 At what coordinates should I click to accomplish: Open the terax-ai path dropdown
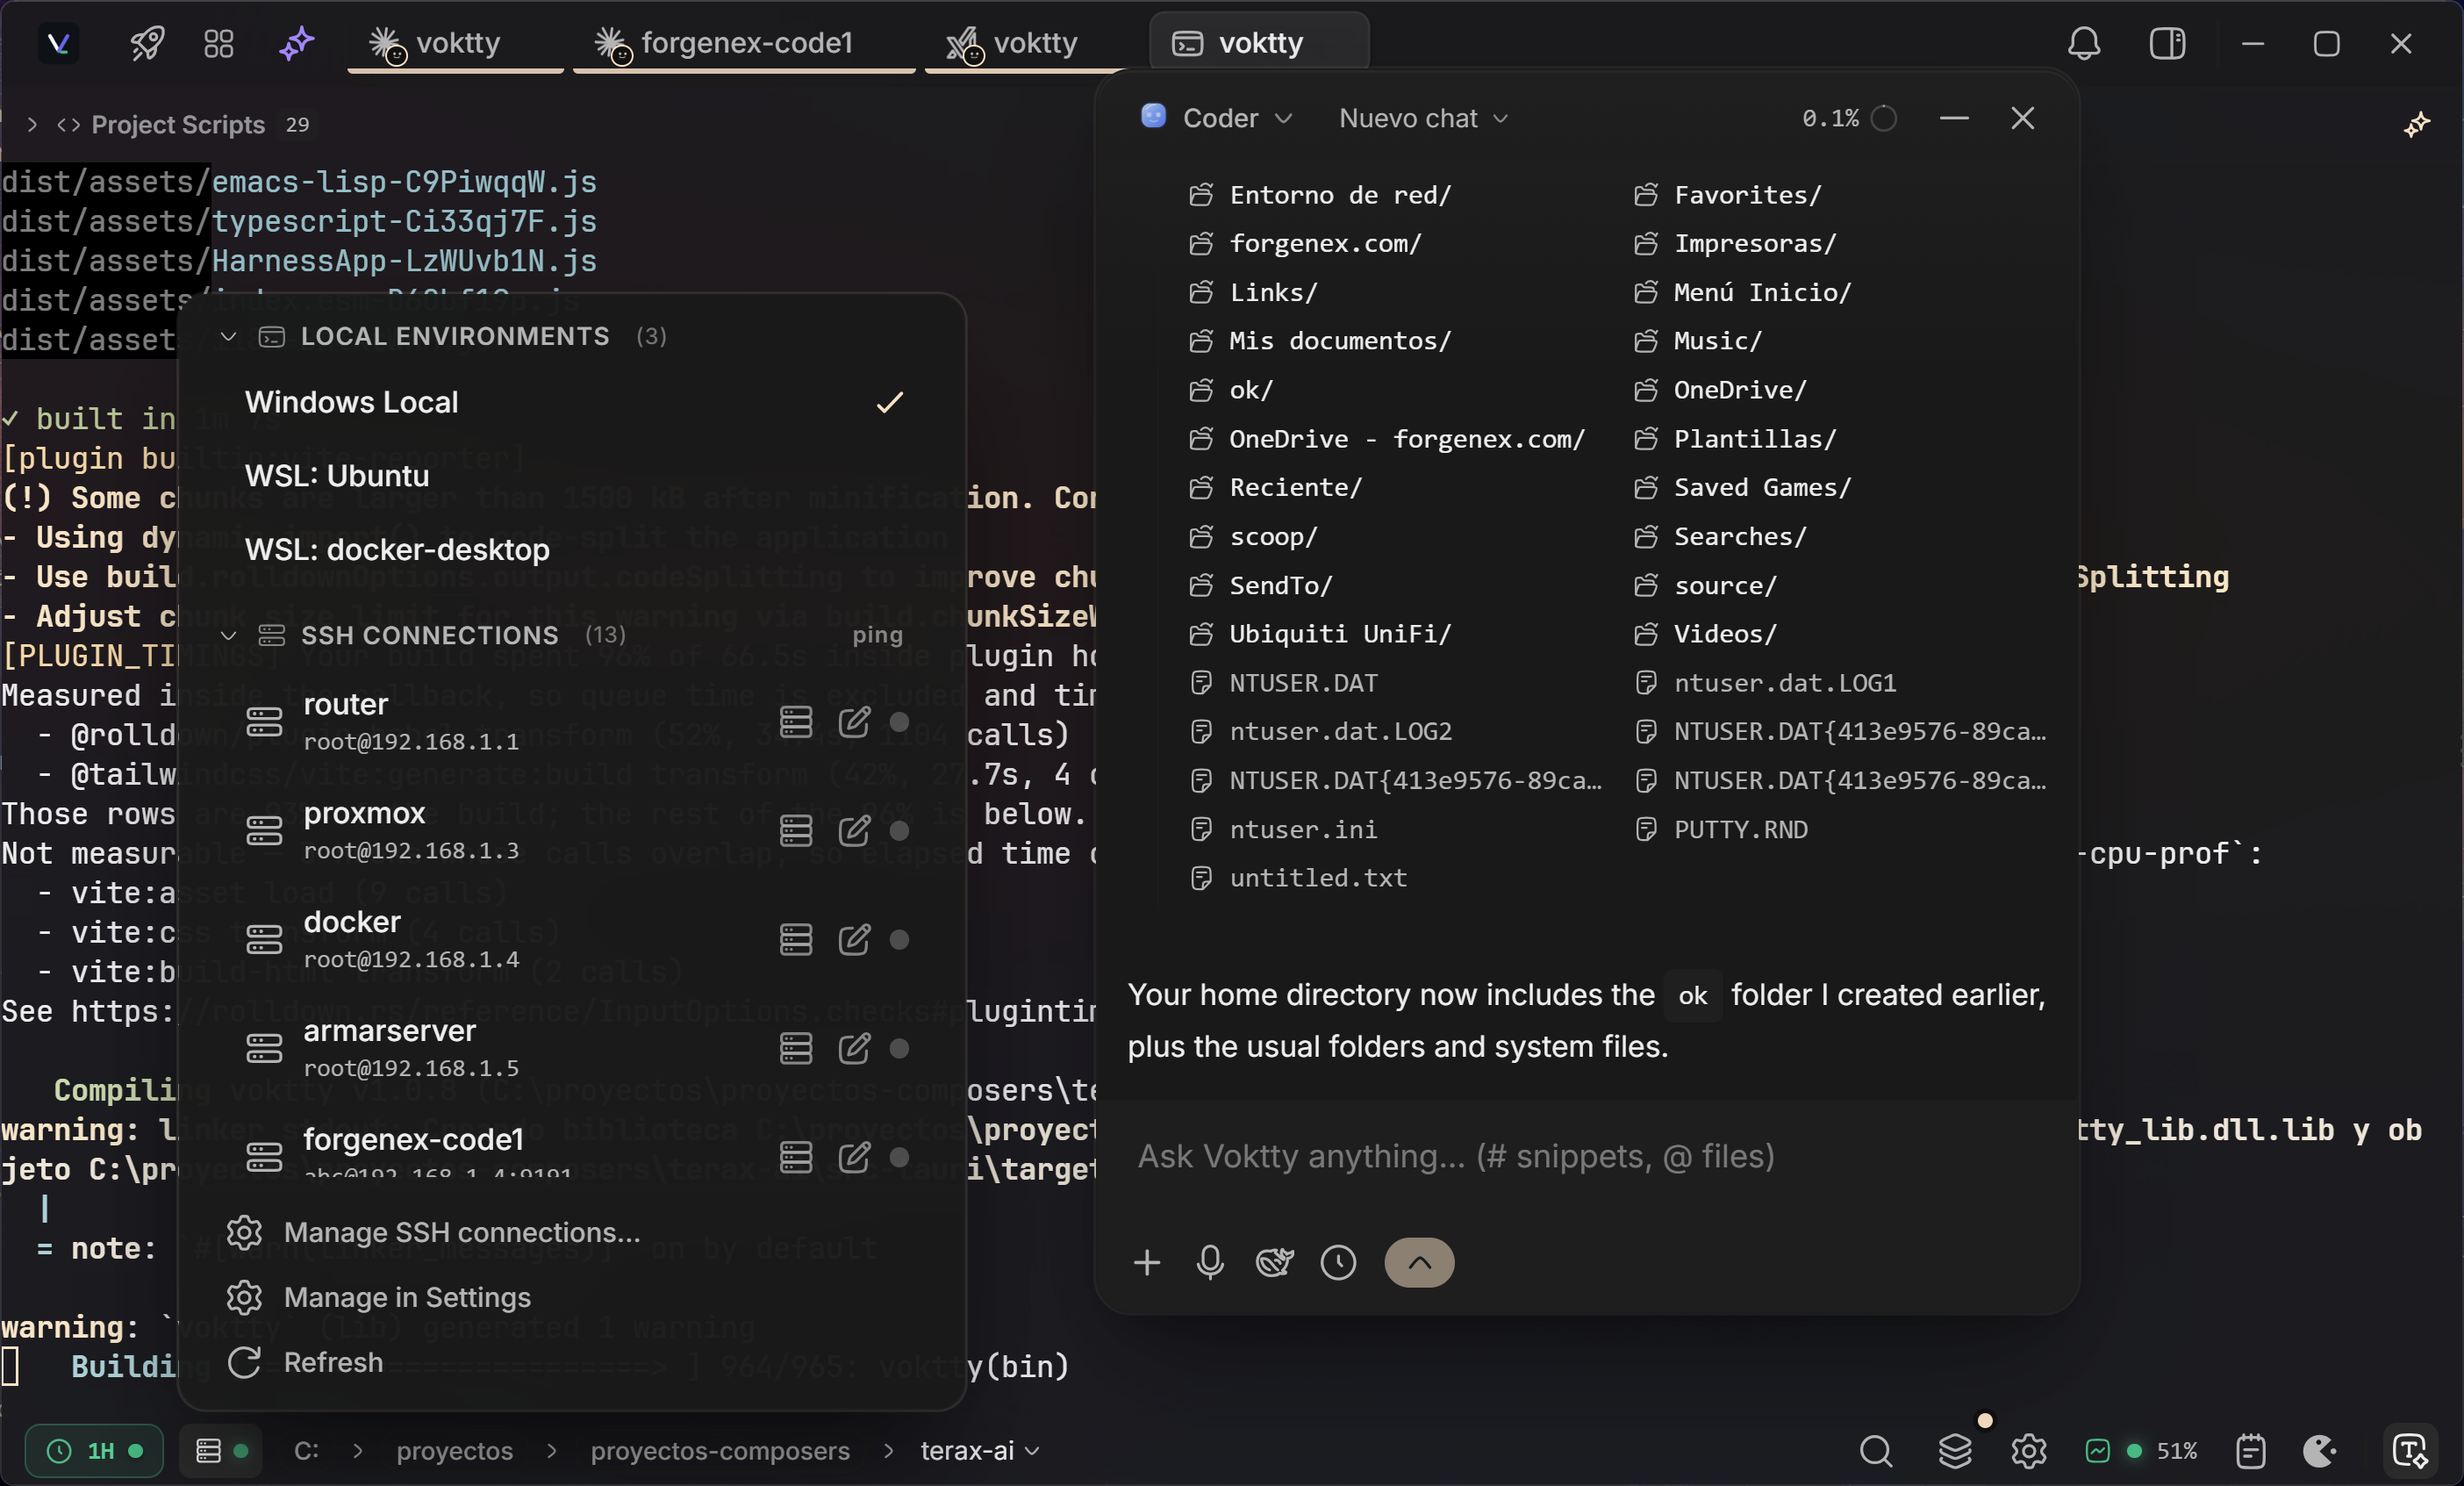click(x=980, y=1451)
